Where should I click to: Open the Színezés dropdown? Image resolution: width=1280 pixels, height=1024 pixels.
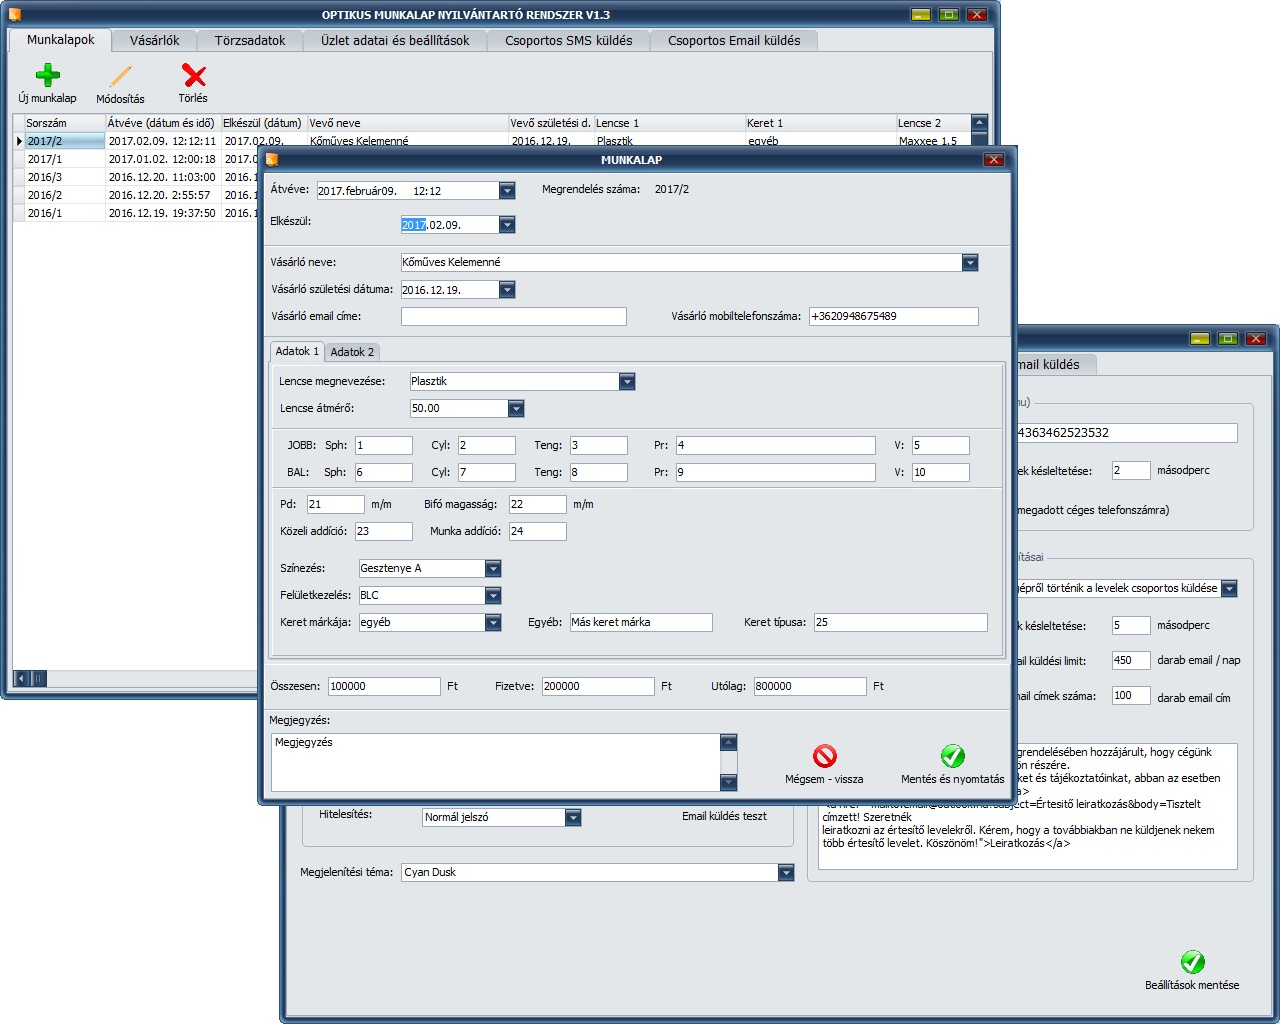[493, 568]
